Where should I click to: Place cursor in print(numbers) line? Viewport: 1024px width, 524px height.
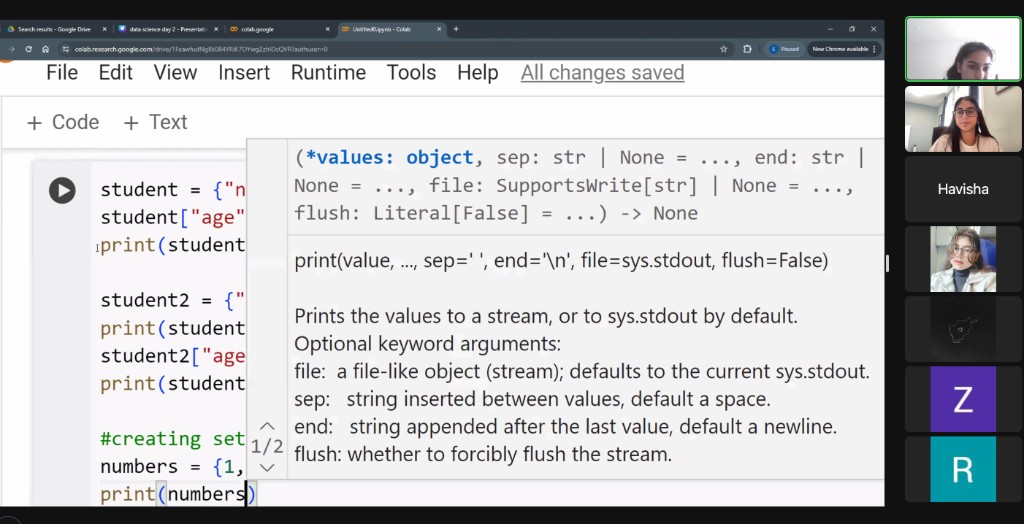click(178, 495)
